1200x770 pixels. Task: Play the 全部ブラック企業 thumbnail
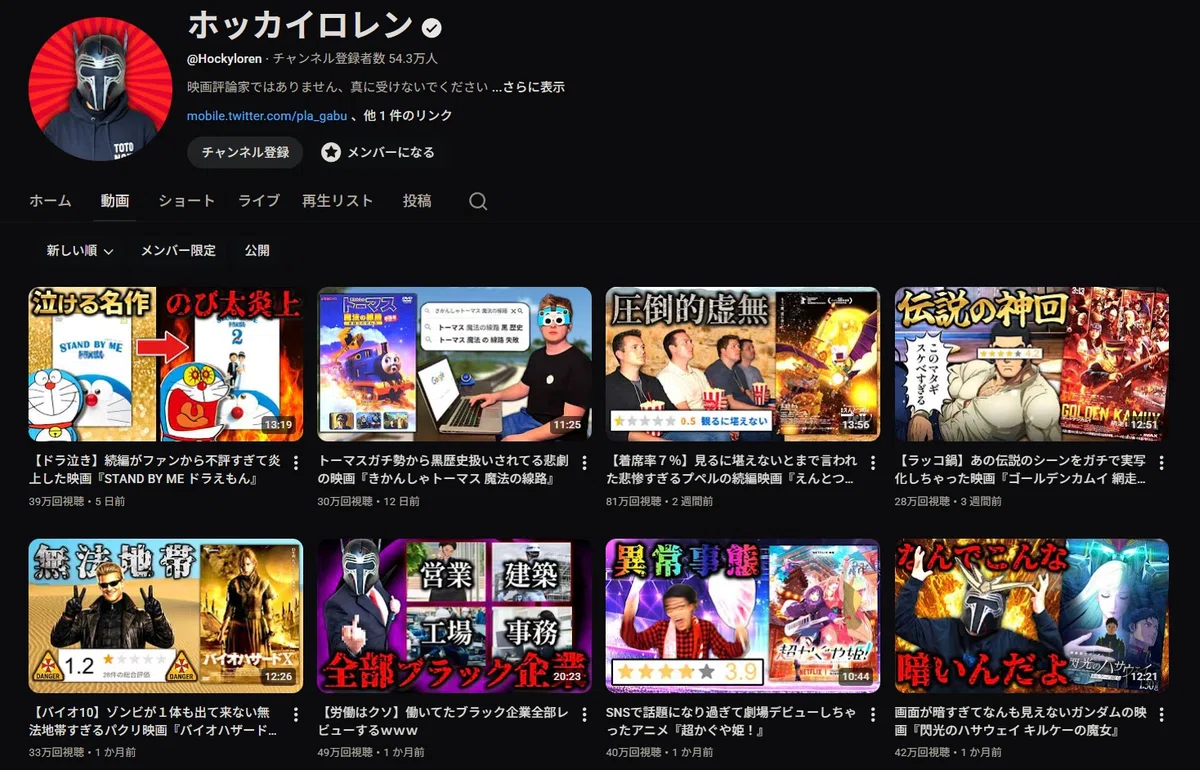454,616
